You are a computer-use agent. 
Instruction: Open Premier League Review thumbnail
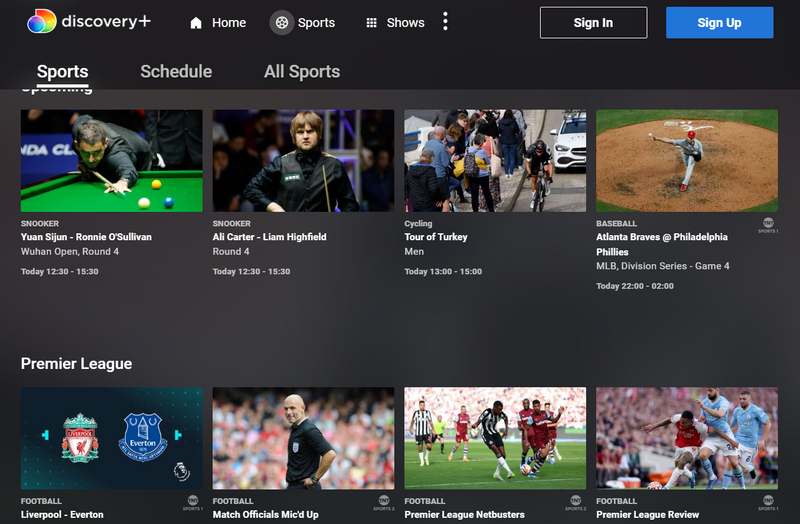pyautogui.click(x=687, y=438)
